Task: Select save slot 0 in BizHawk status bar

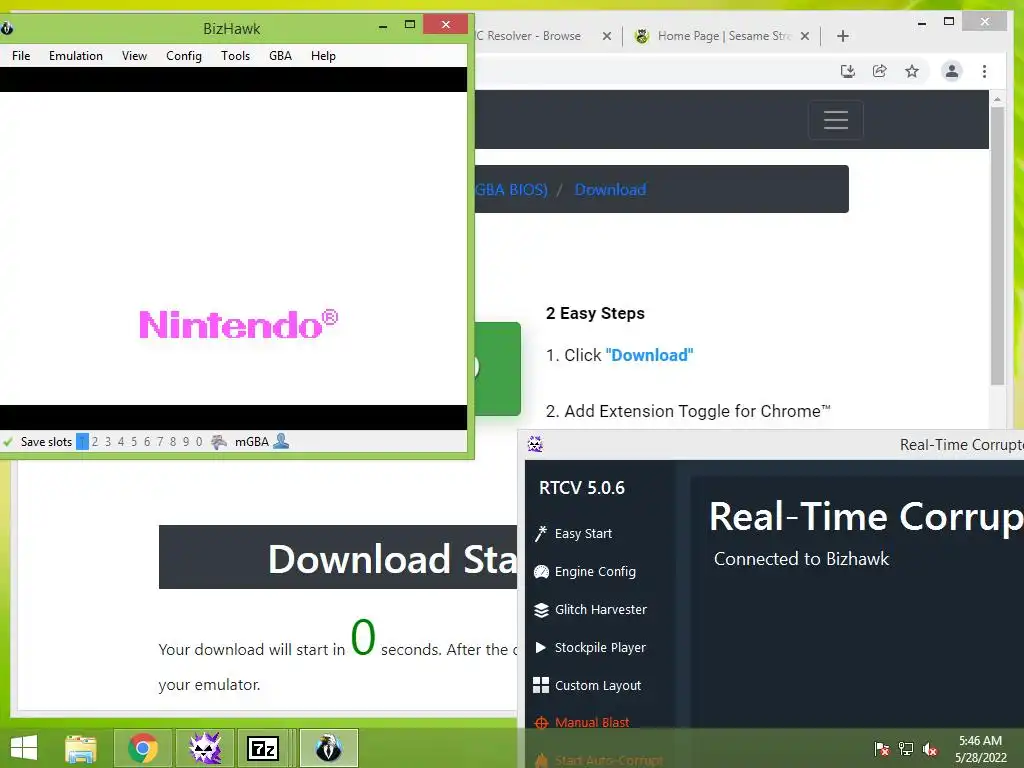Action: click(x=199, y=441)
